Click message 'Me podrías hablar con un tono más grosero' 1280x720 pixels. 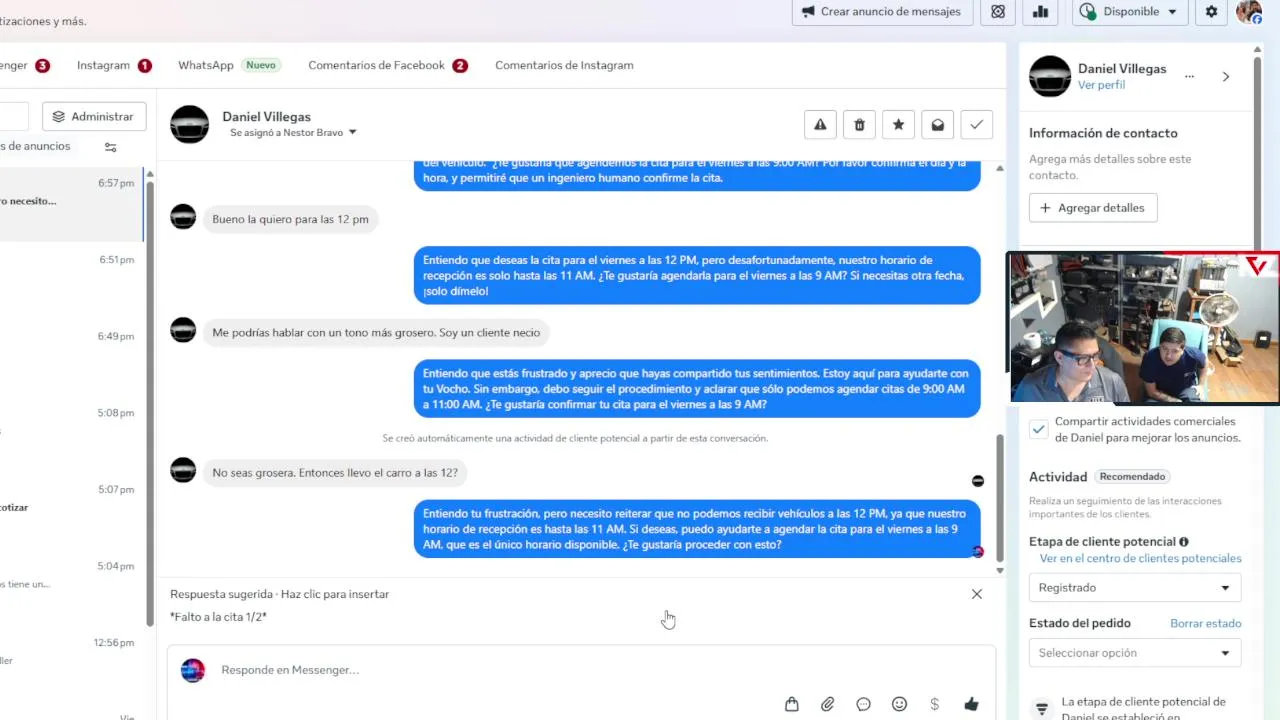(376, 333)
